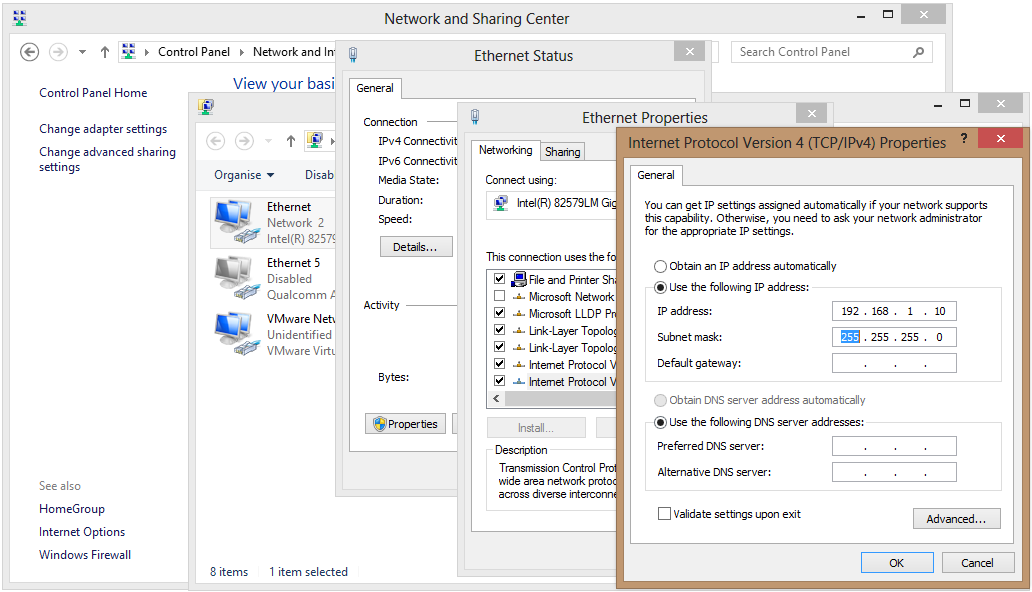Cancel the IPv4 Properties dialog
Viewport: 1032px width, 592px height.
(977, 563)
